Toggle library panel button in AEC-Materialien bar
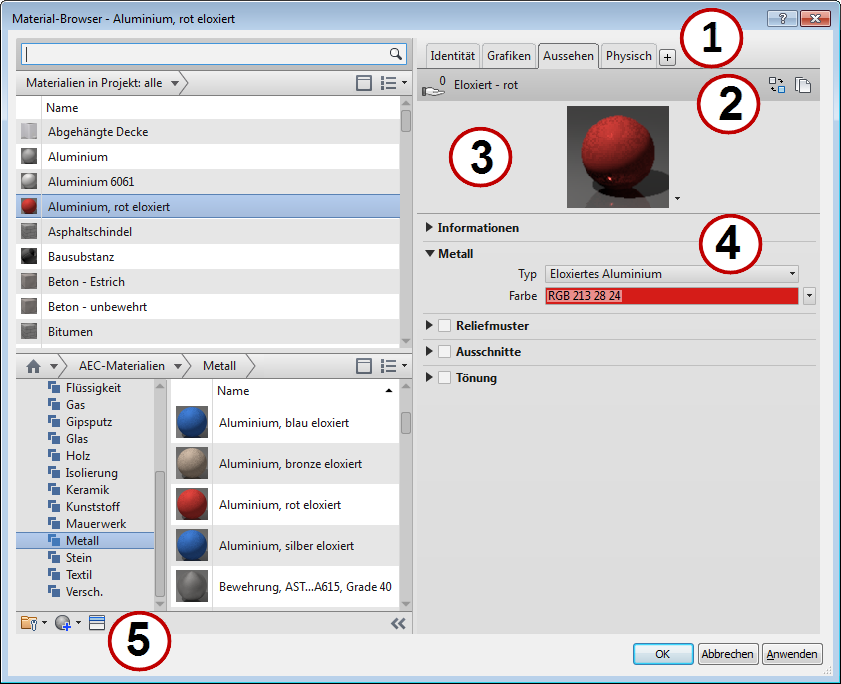Image resolution: width=841 pixels, height=684 pixels. [364, 366]
